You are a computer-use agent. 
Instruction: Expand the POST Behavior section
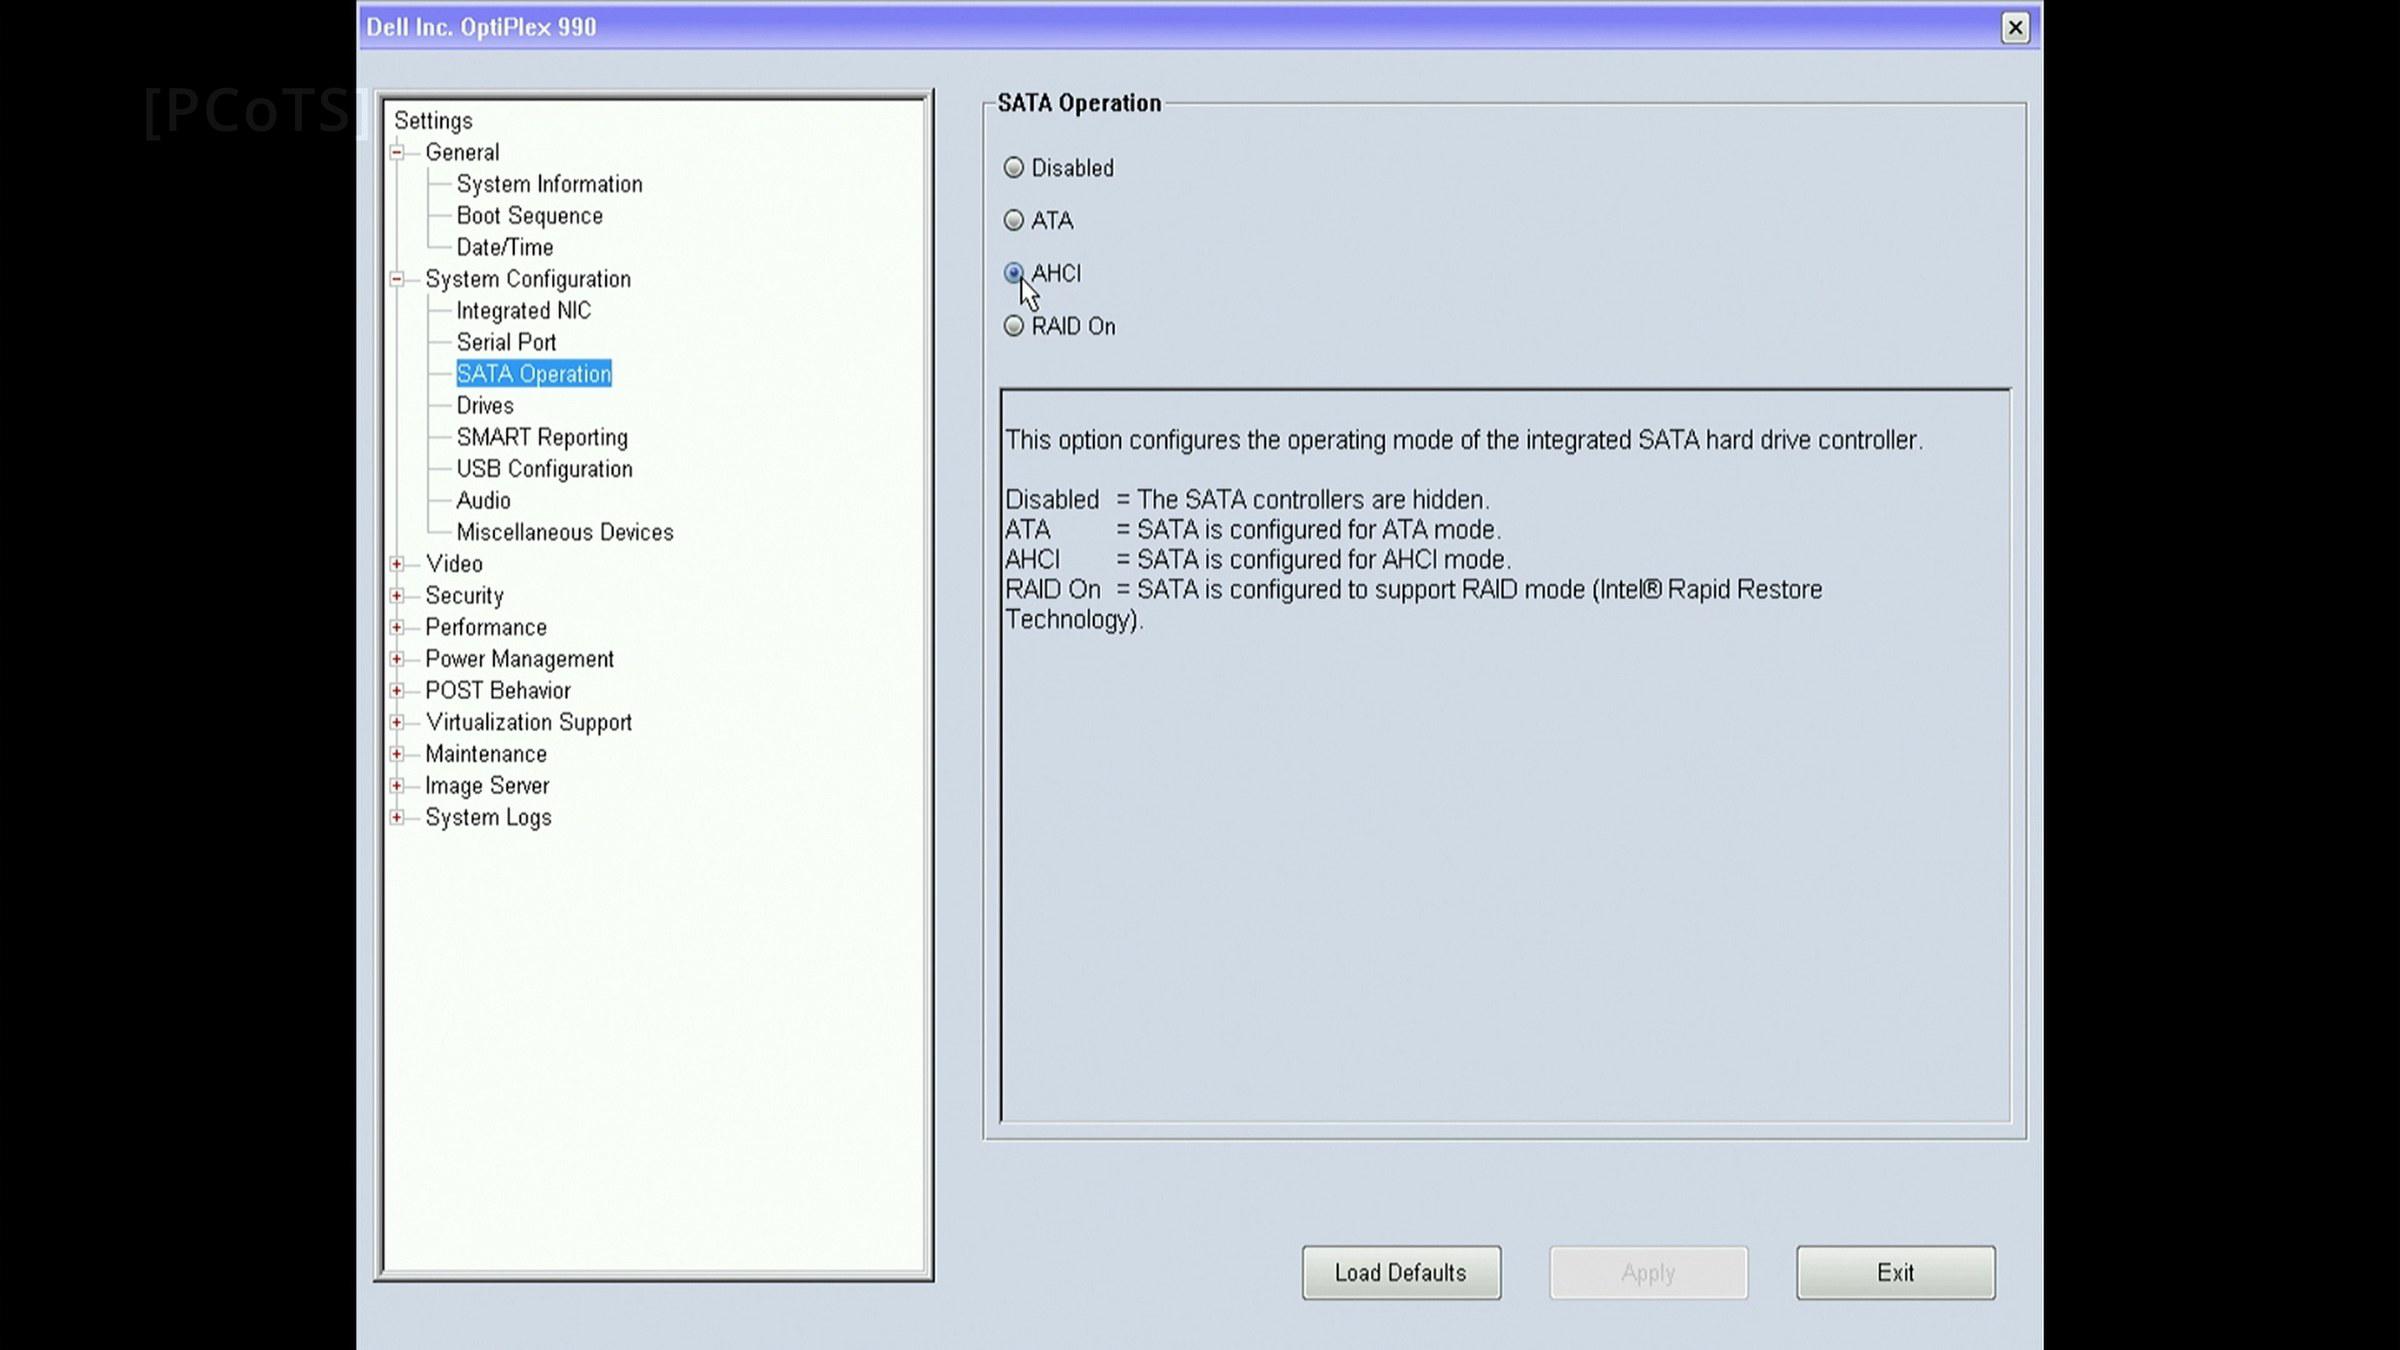pos(397,691)
